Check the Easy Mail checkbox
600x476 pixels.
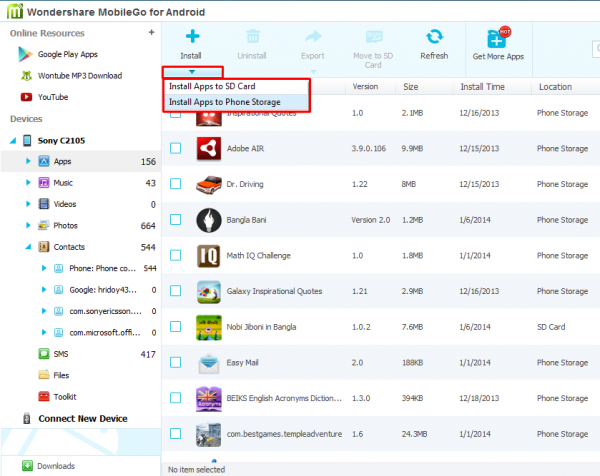[176, 362]
